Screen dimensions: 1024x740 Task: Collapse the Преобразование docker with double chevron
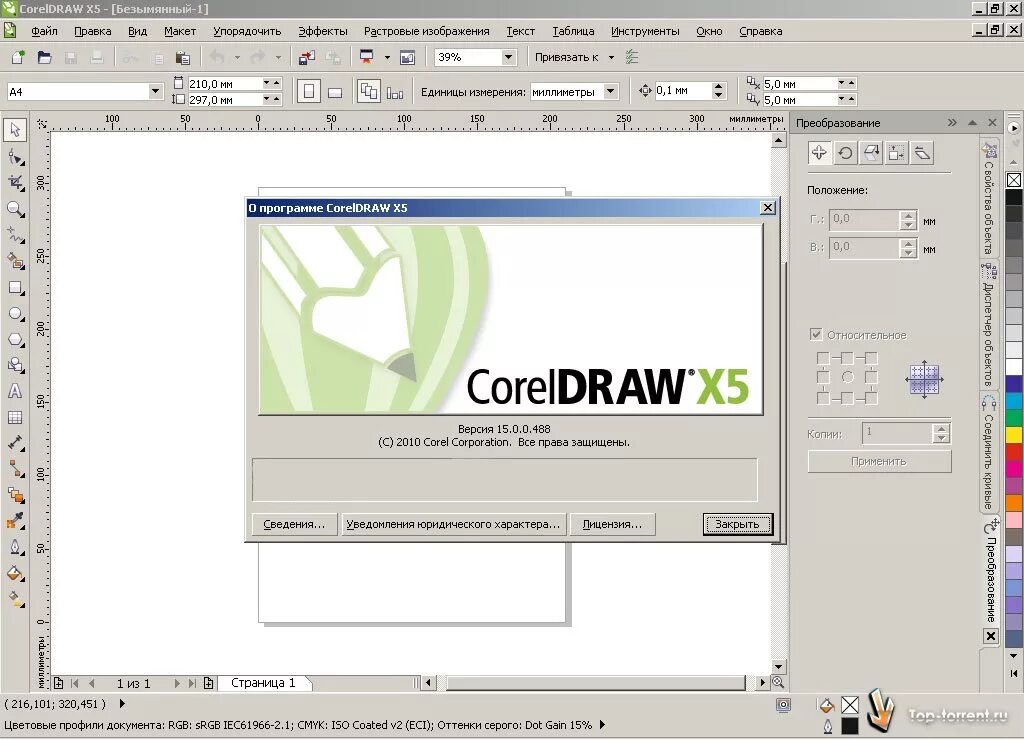pos(952,123)
